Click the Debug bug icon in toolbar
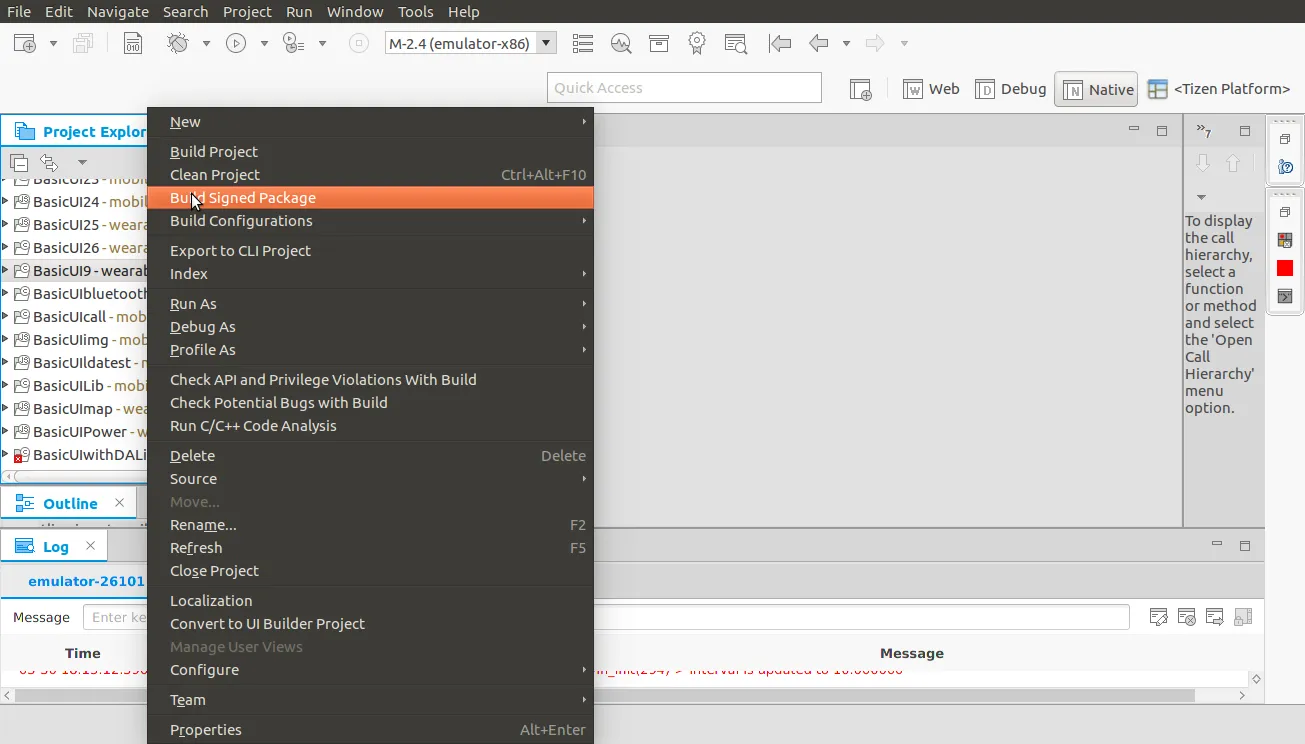The image size is (1305, 744). (178, 43)
